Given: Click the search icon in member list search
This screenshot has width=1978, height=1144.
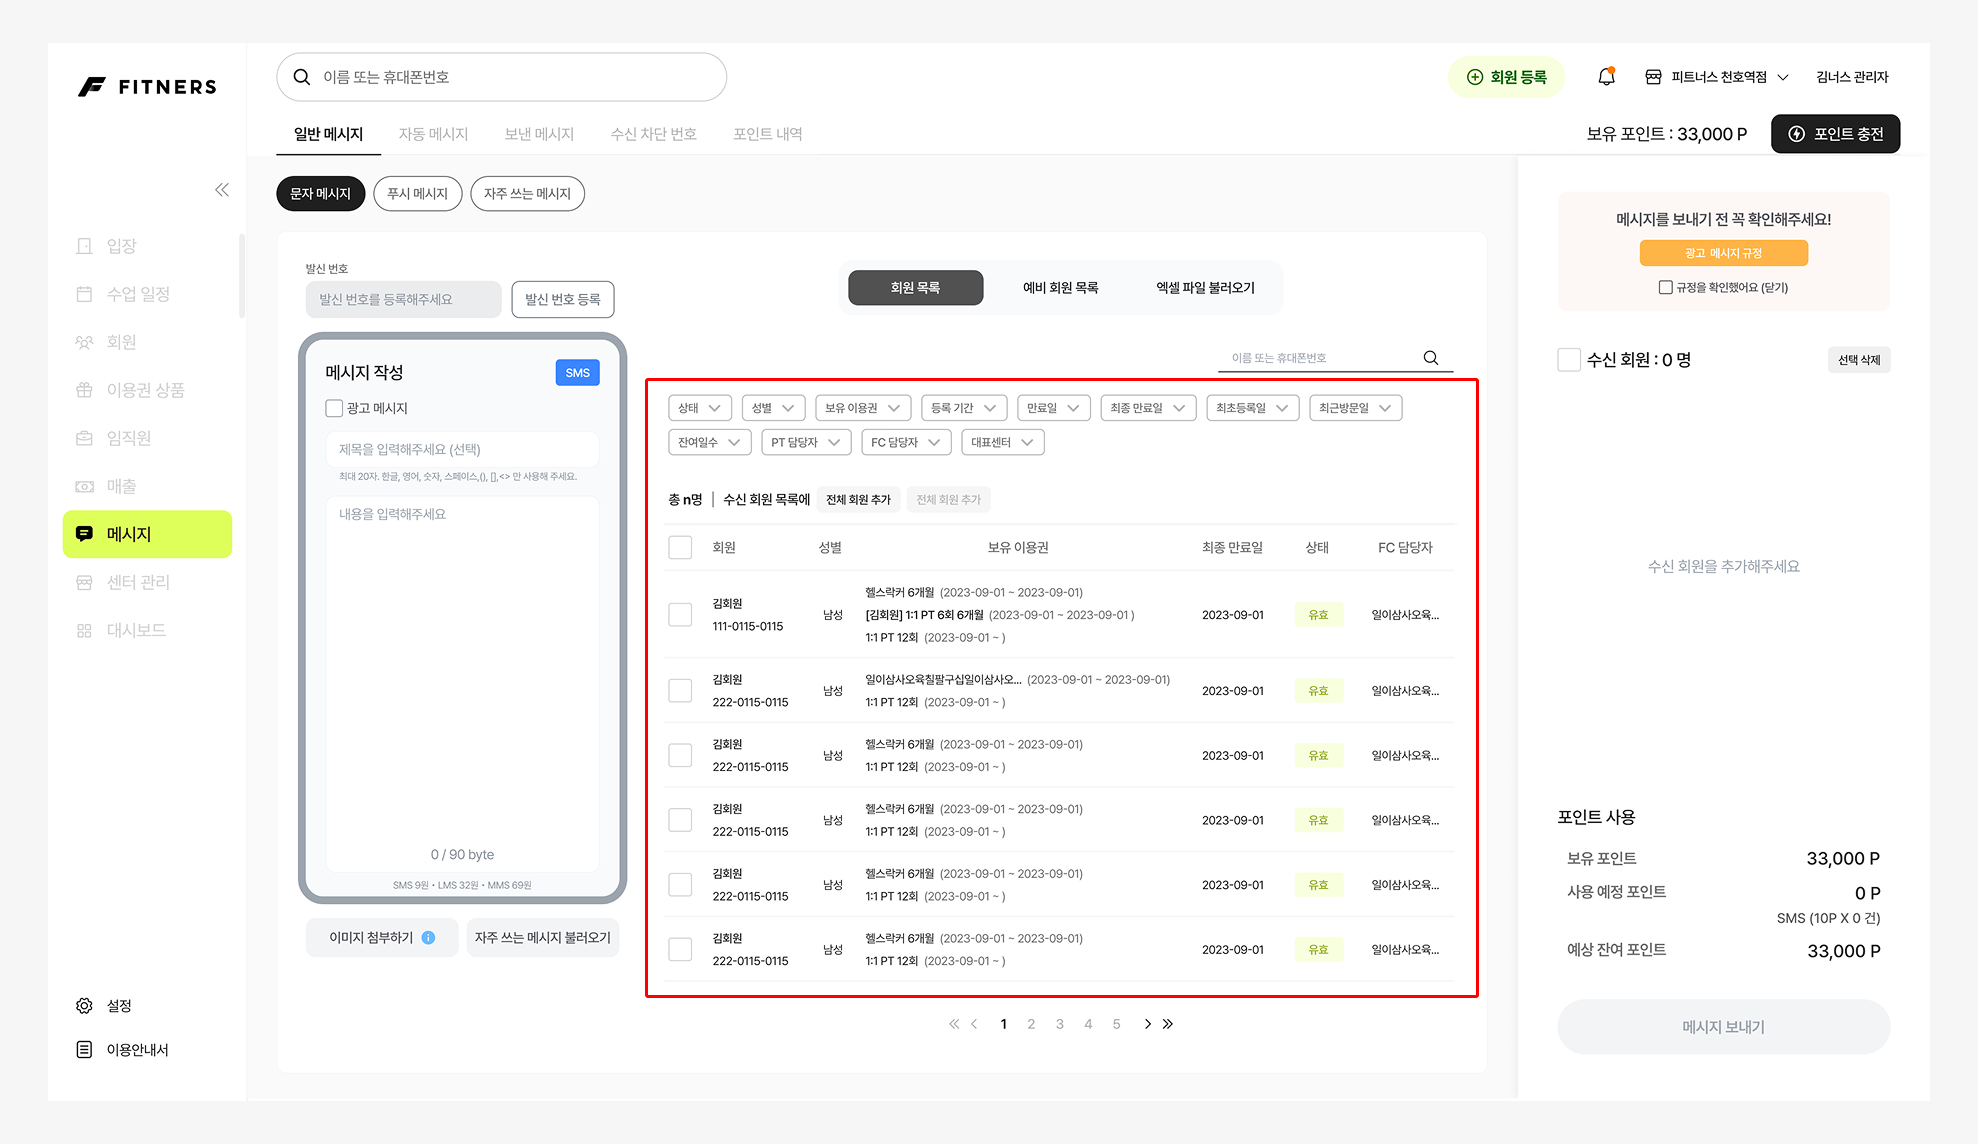Looking at the screenshot, I should point(1431,358).
